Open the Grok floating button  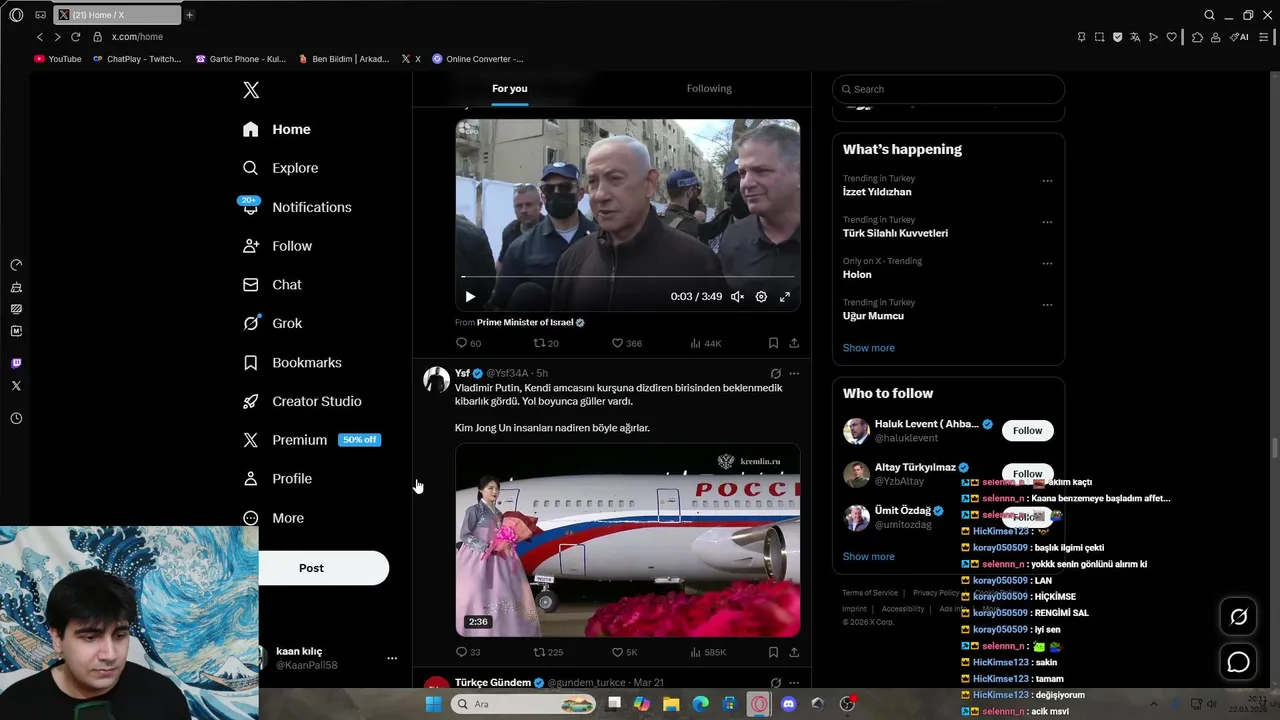[1238, 617]
